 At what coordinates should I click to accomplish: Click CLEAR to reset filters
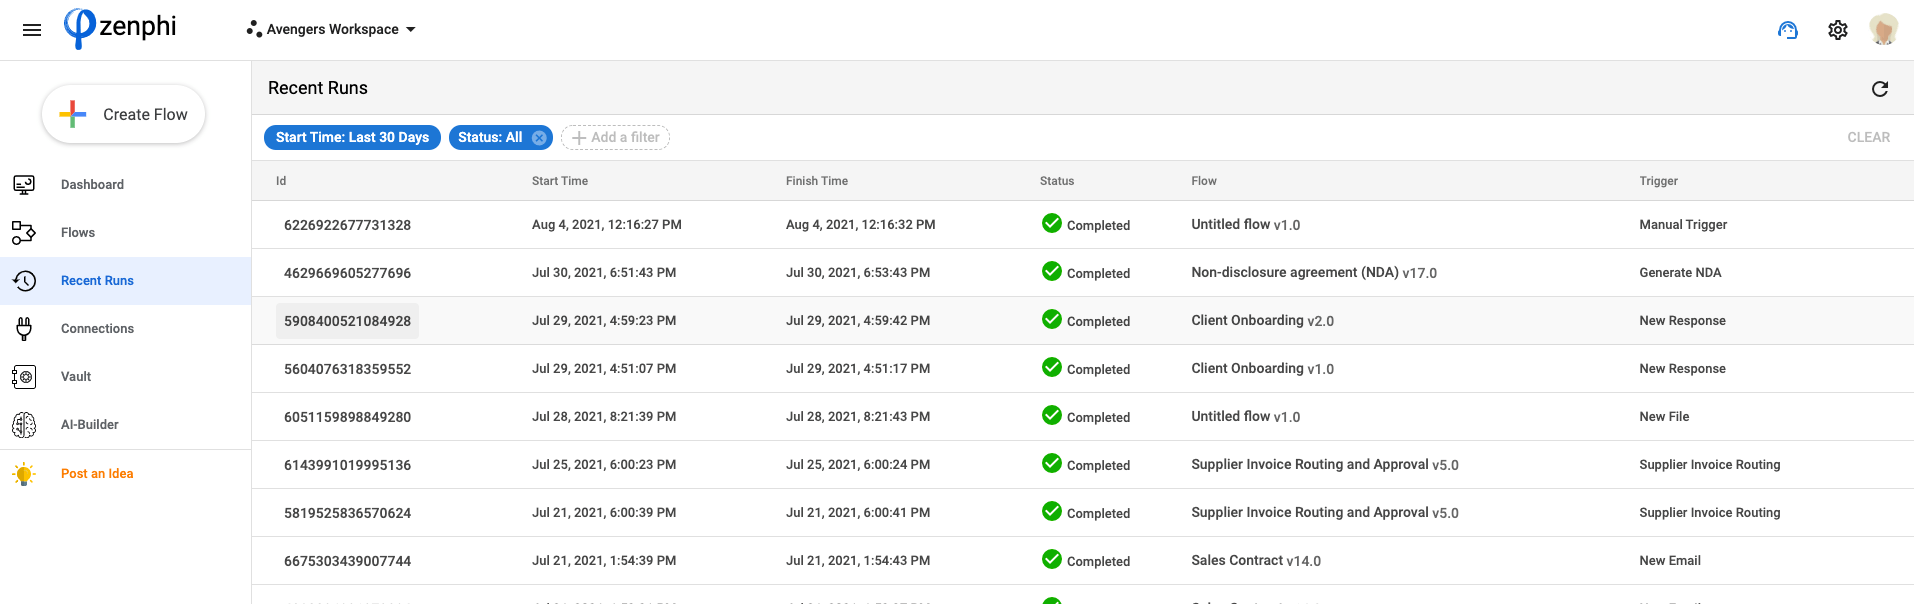[x=1868, y=138]
